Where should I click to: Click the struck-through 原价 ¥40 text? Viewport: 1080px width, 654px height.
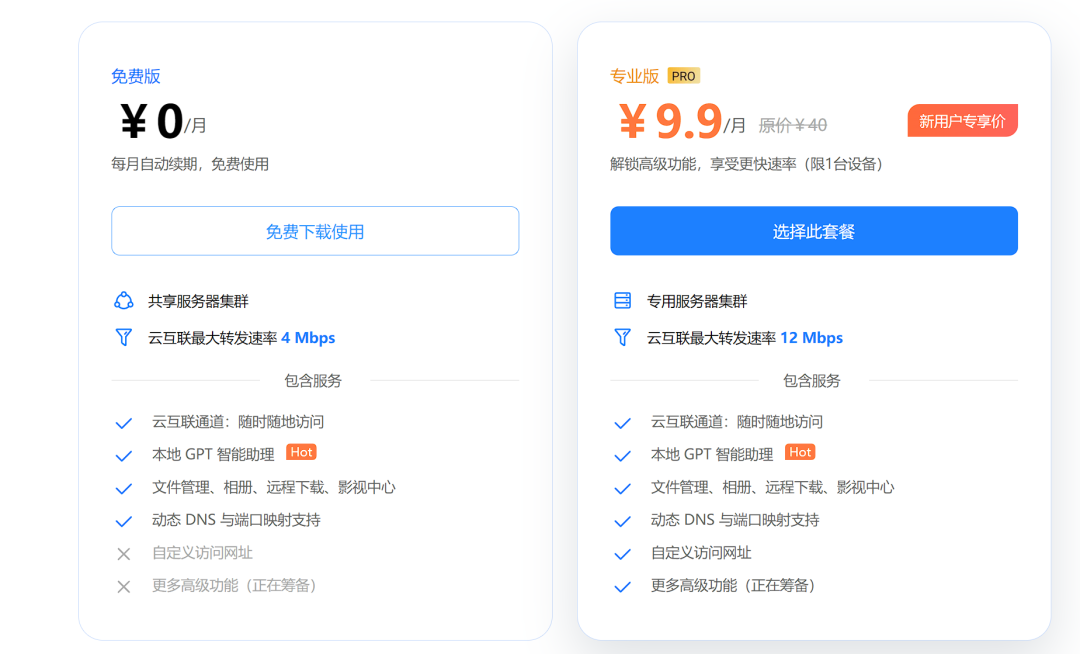(x=793, y=125)
